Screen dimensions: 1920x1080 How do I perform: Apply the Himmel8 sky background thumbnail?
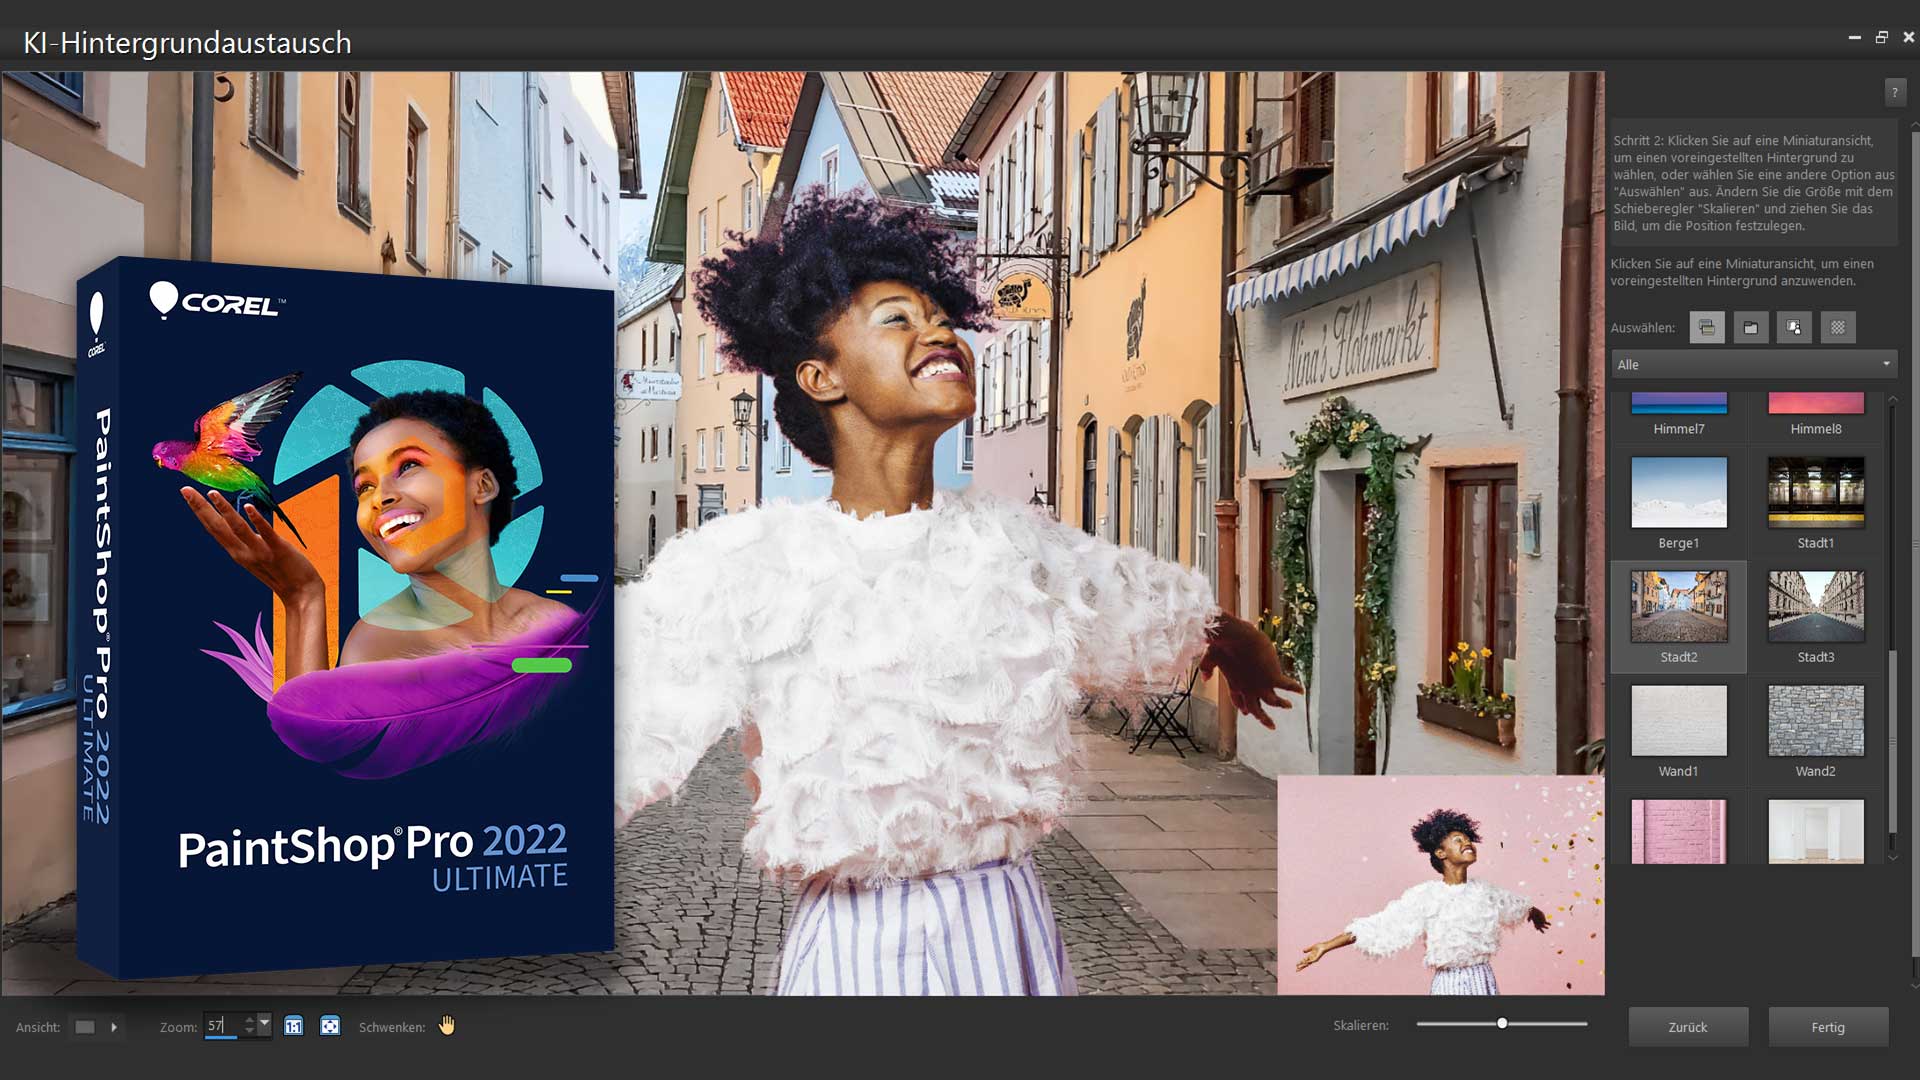click(1815, 403)
